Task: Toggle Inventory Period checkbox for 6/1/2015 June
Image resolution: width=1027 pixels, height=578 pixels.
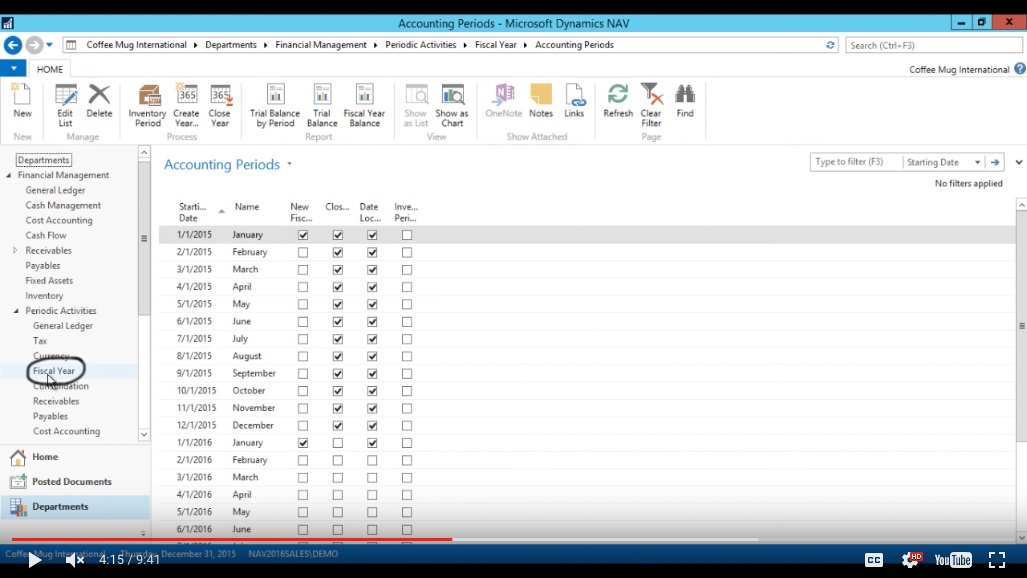Action: pyautogui.click(x=407, y=322)
